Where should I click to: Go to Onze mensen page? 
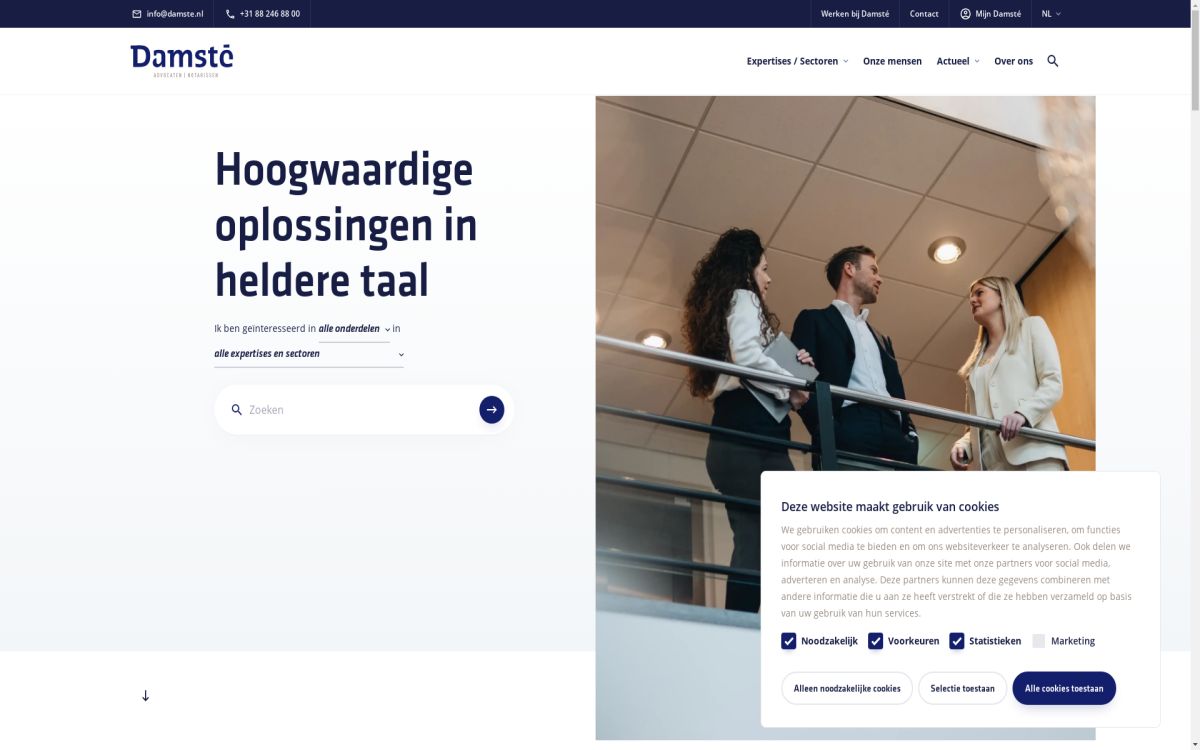892,61
